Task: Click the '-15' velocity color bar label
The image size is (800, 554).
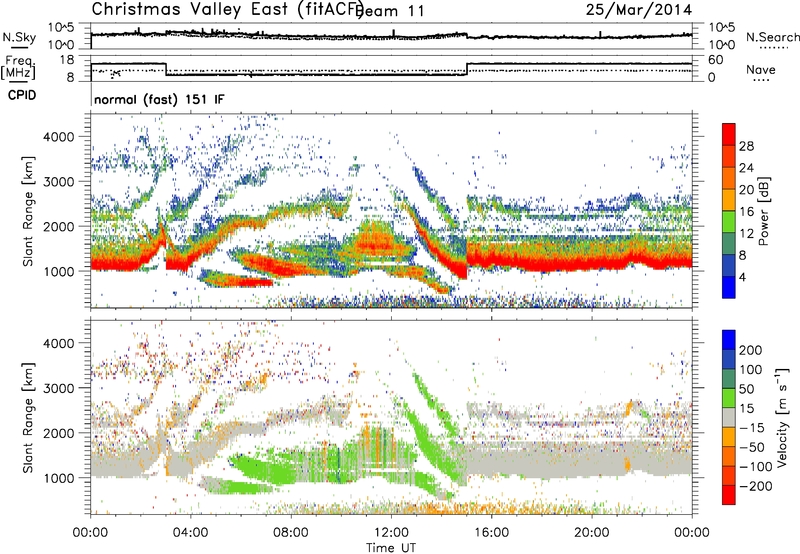Action: coord(752,428)
